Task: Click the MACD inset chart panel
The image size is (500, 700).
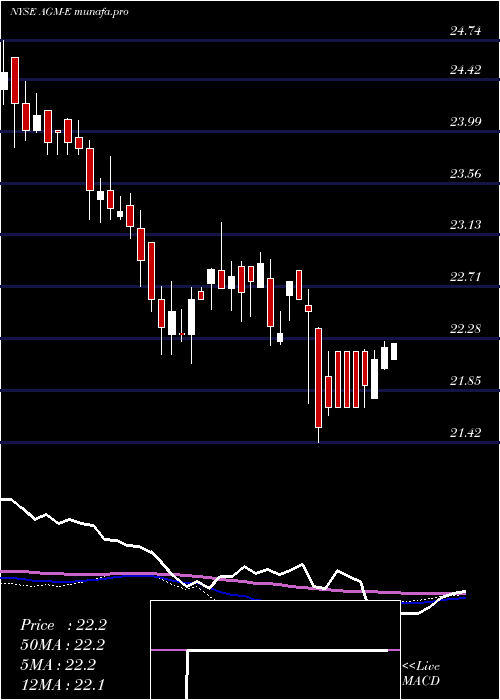Action: point(275,650)
